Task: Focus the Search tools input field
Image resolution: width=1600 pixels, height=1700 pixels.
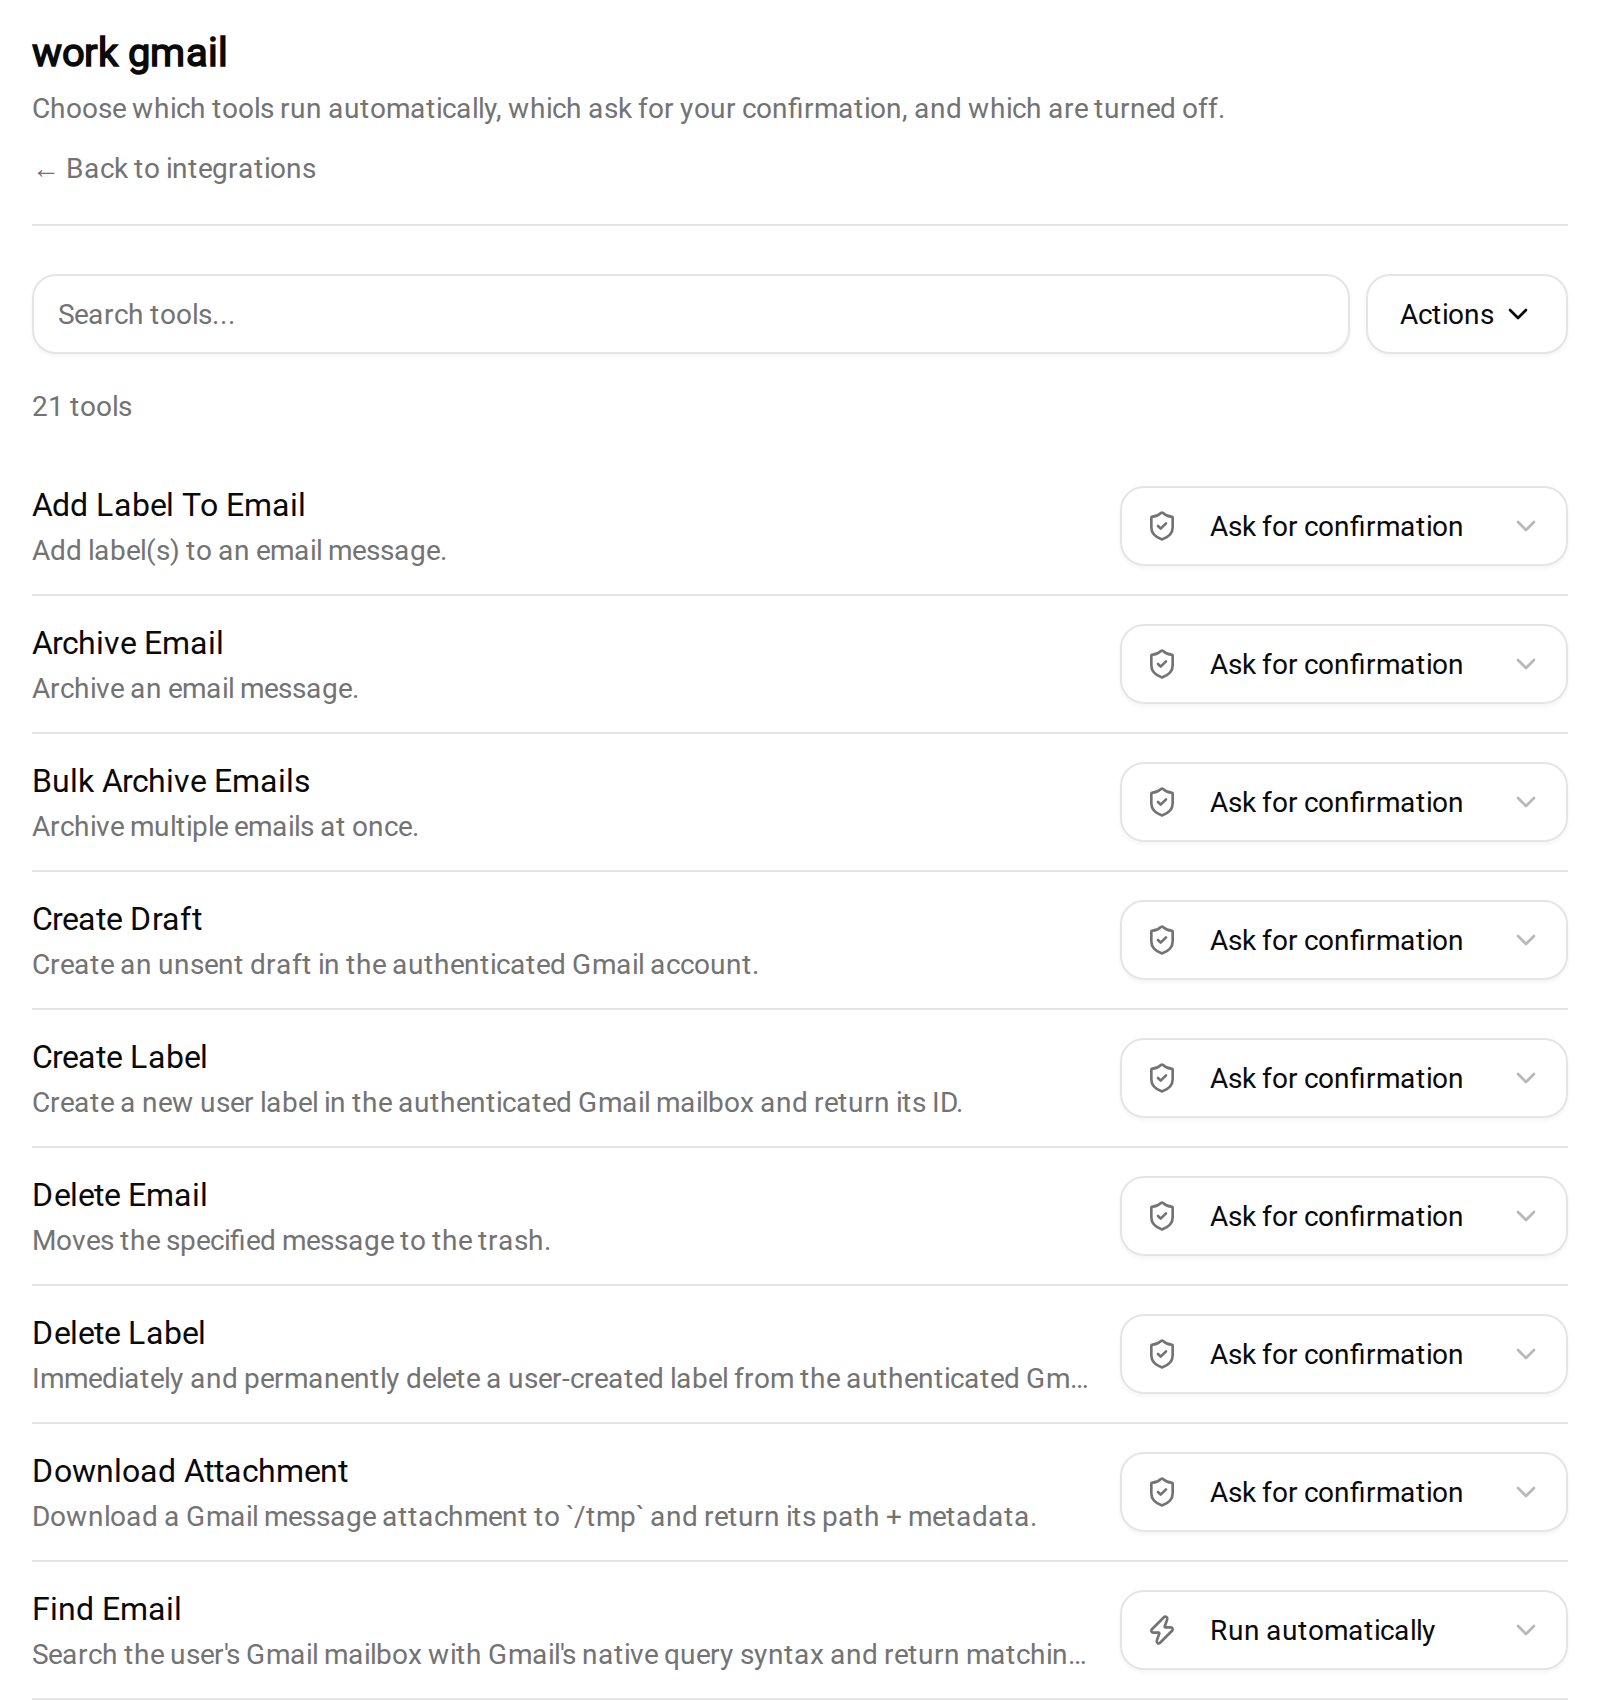Action: (690, 314)
